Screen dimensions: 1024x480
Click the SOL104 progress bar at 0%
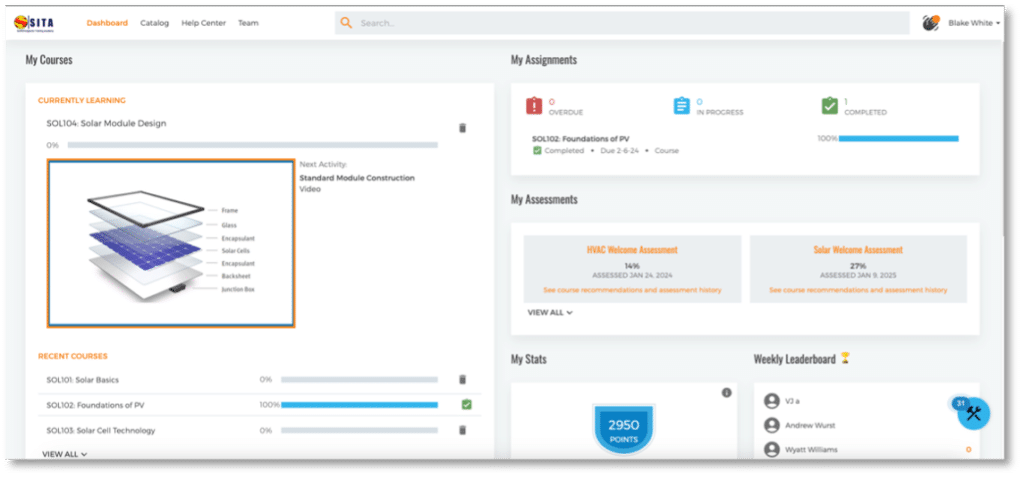(252, 145)
